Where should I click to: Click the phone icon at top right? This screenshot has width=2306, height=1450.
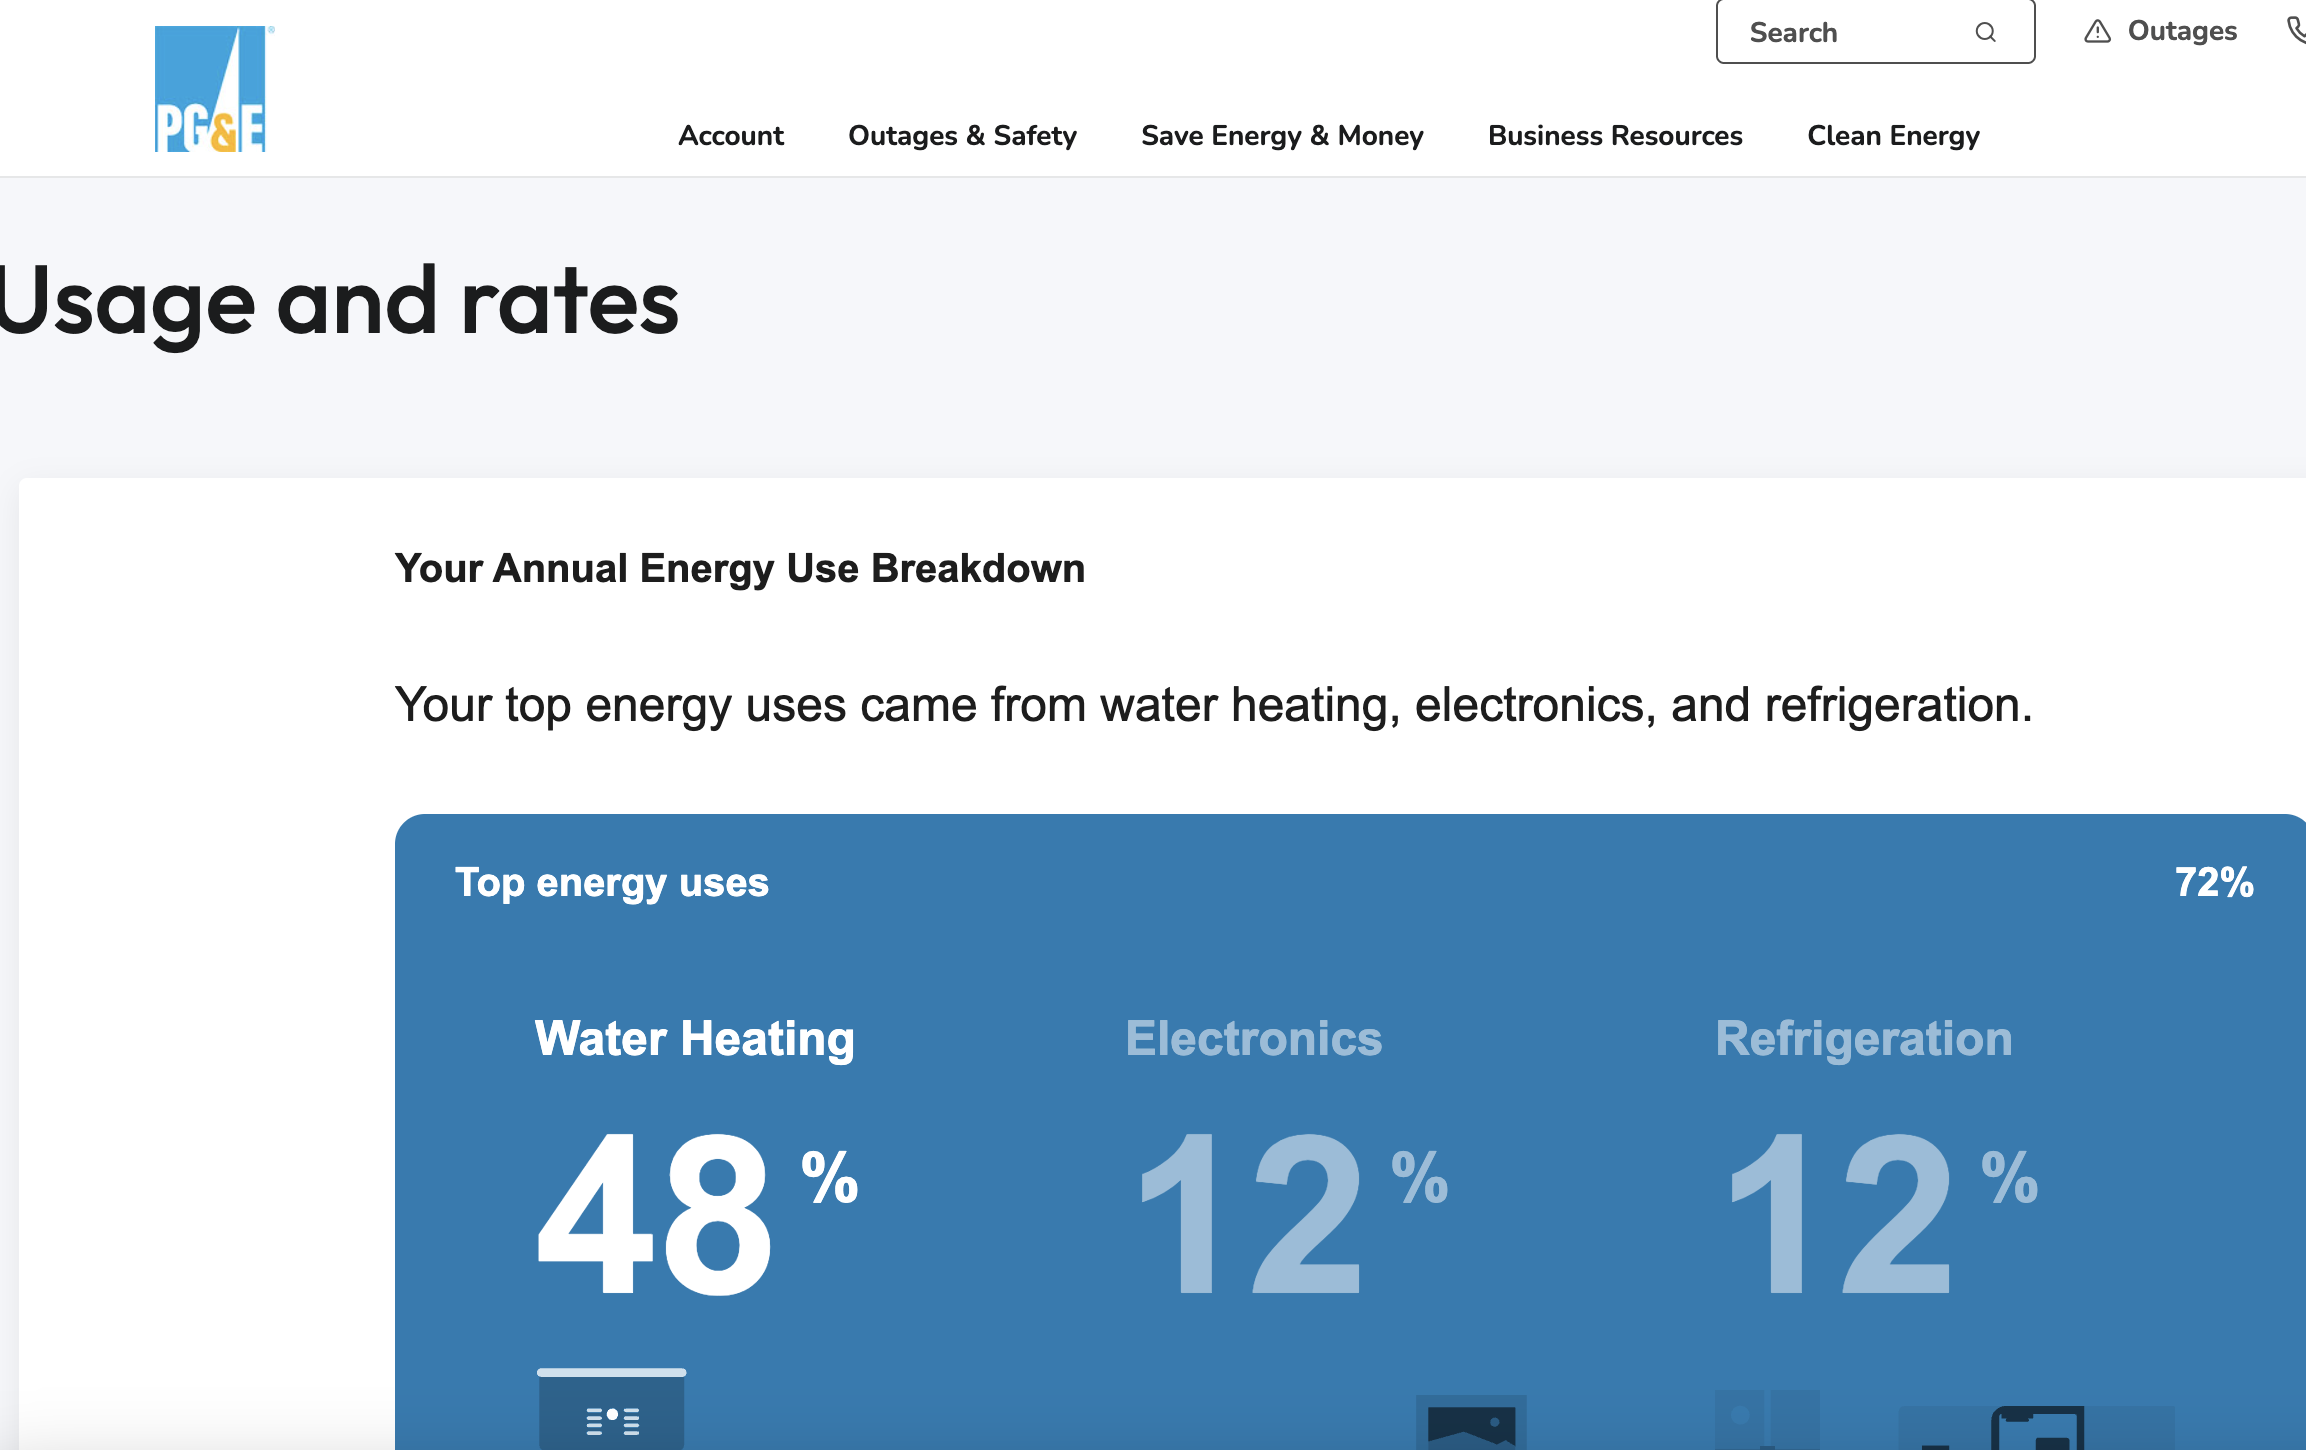click(x=2296, y=30)
